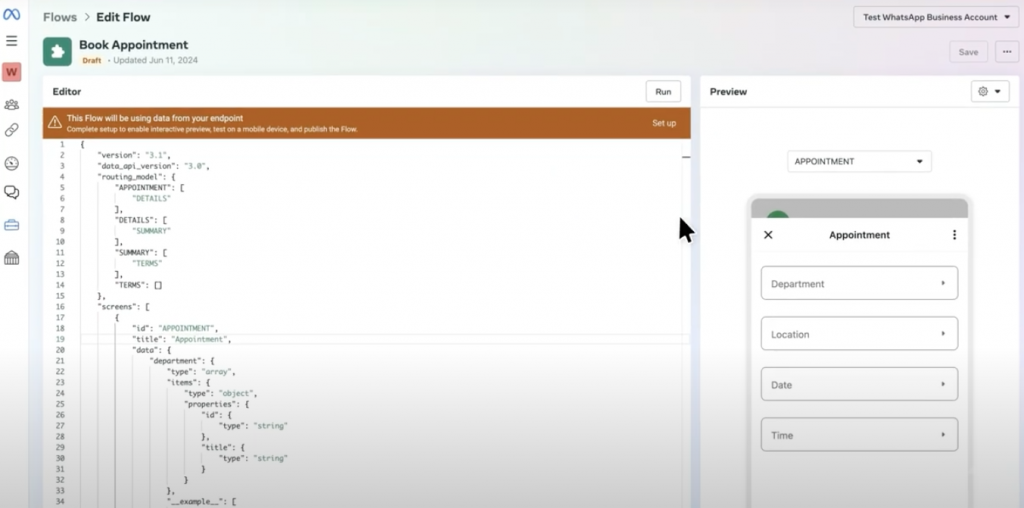Expand the Location dropdown in preview
Viewport: 1024px width, 508px height.
click(x=859, y=334)
